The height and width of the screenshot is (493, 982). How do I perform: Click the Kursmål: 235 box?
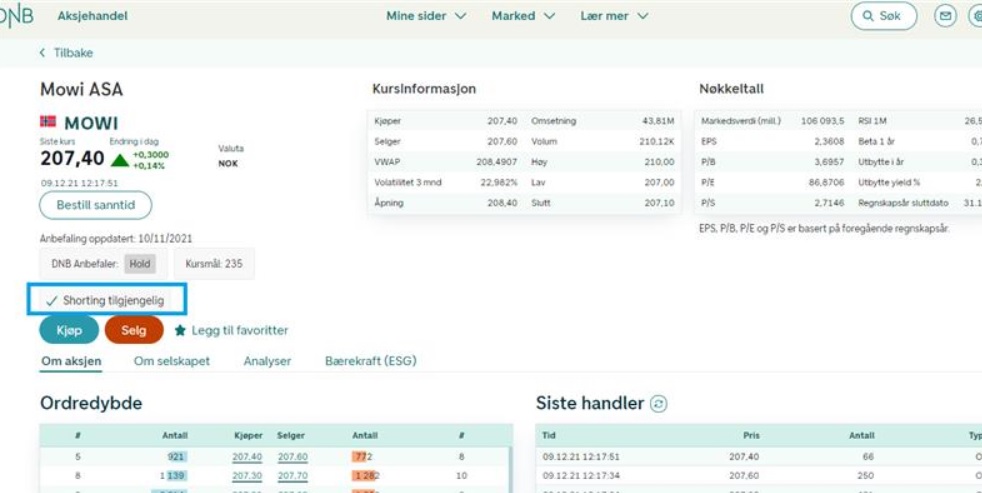coord(214,264)
